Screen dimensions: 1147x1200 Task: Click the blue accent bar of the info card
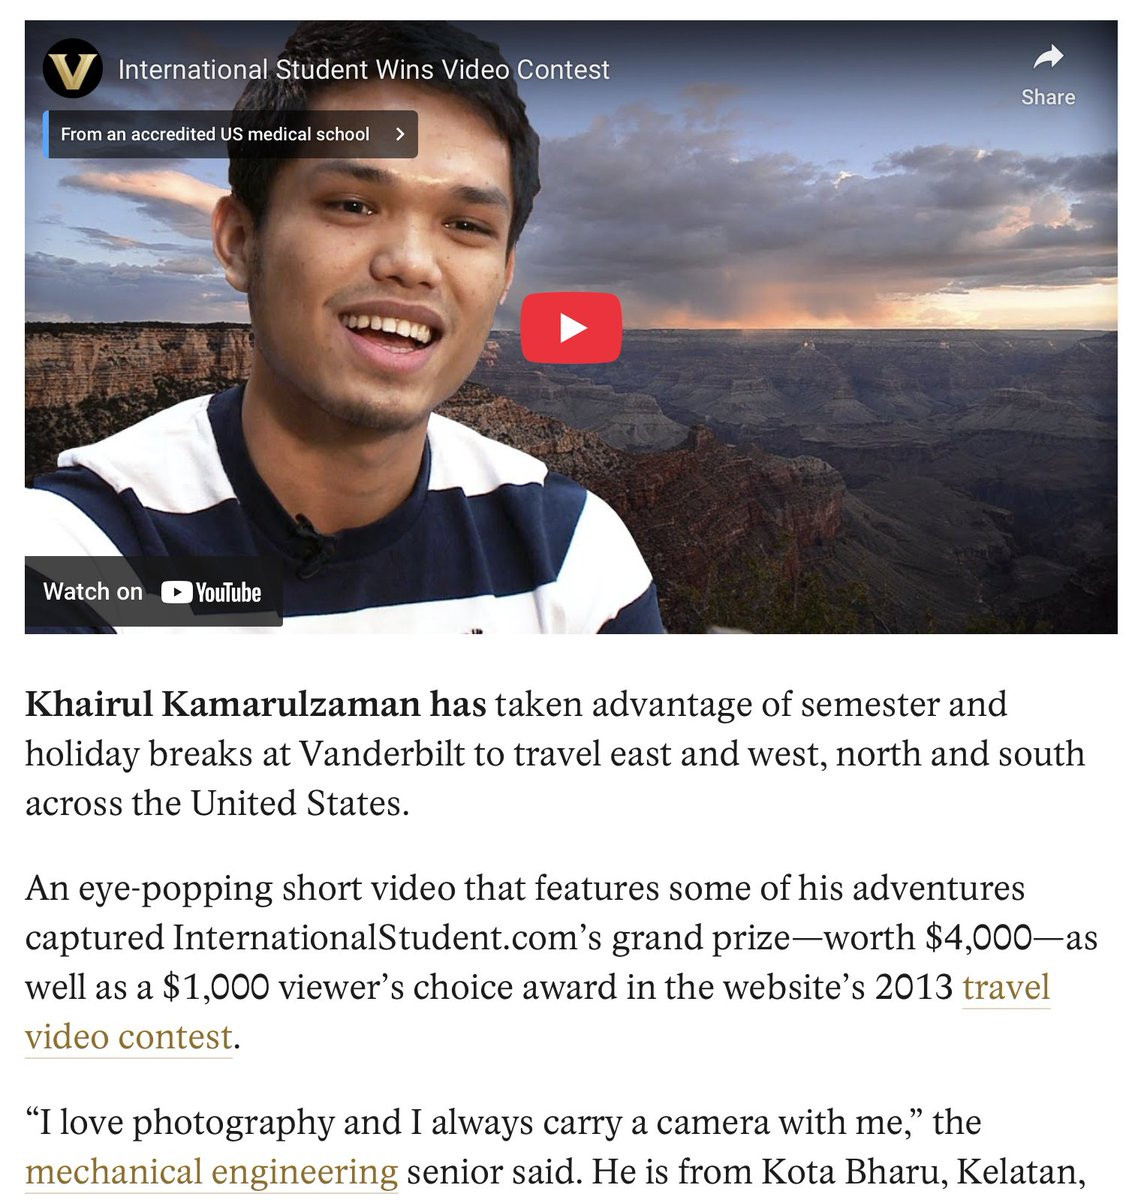[x=46, y=134]
